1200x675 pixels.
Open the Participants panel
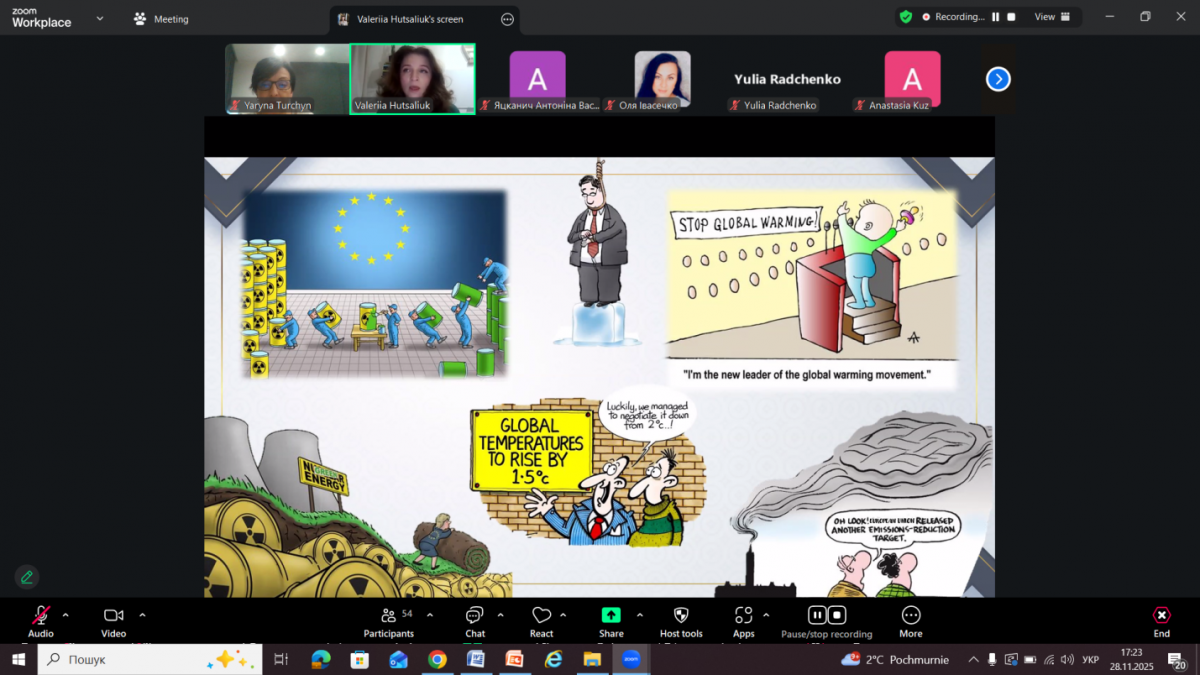(x=388, y=616)
